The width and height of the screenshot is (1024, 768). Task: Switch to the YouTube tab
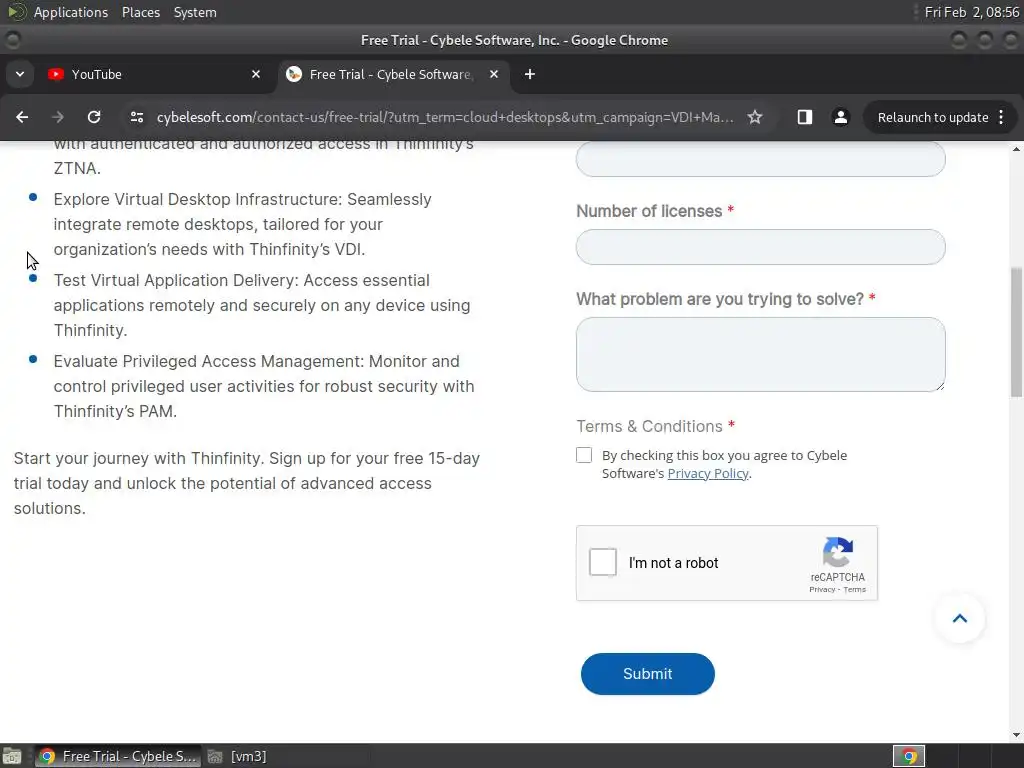153,74
